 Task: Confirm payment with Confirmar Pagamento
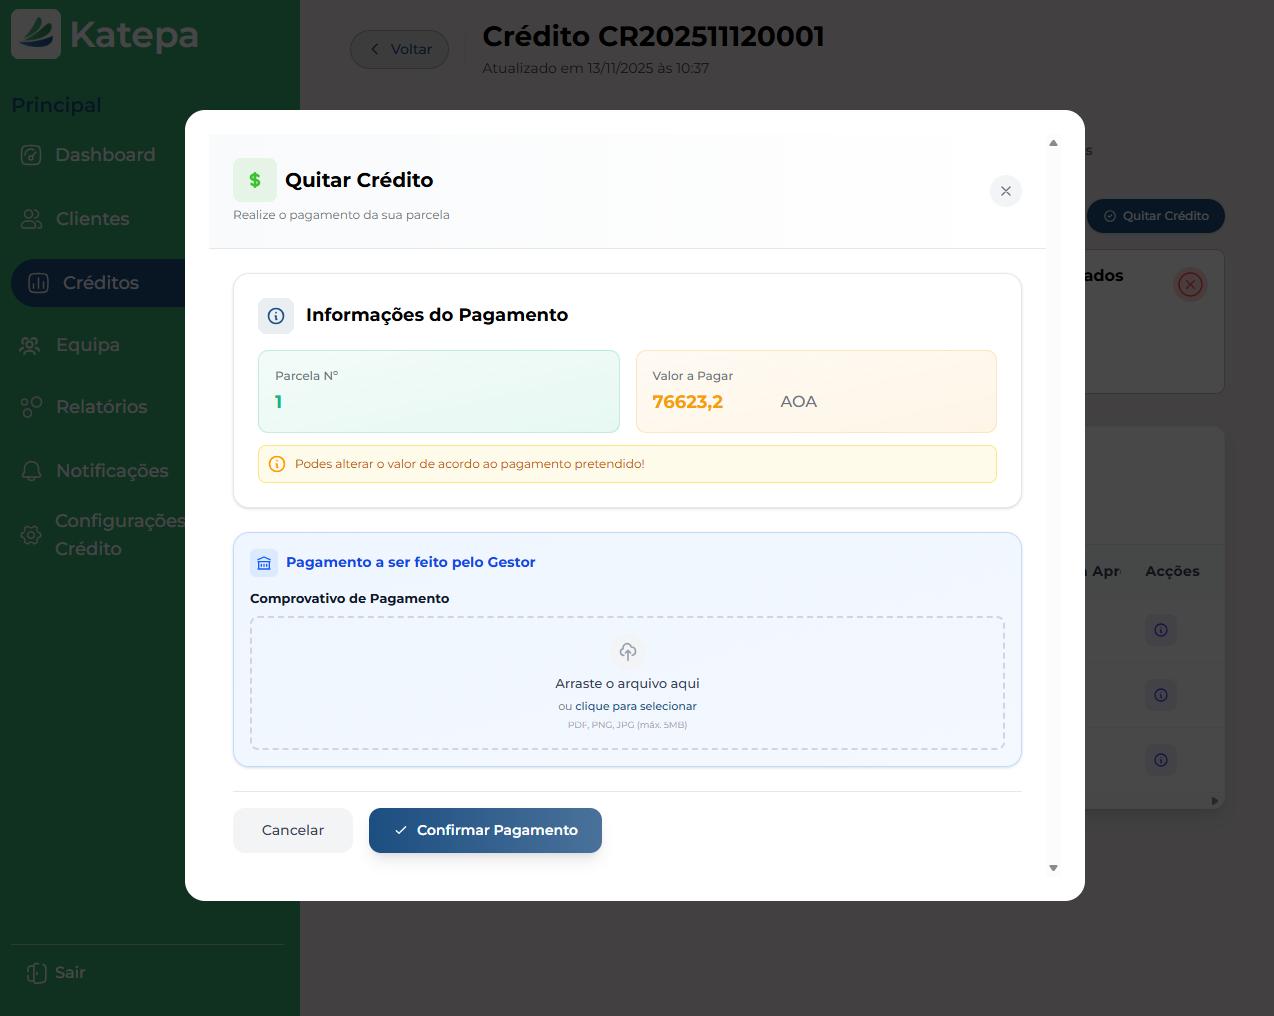[485, 830]
